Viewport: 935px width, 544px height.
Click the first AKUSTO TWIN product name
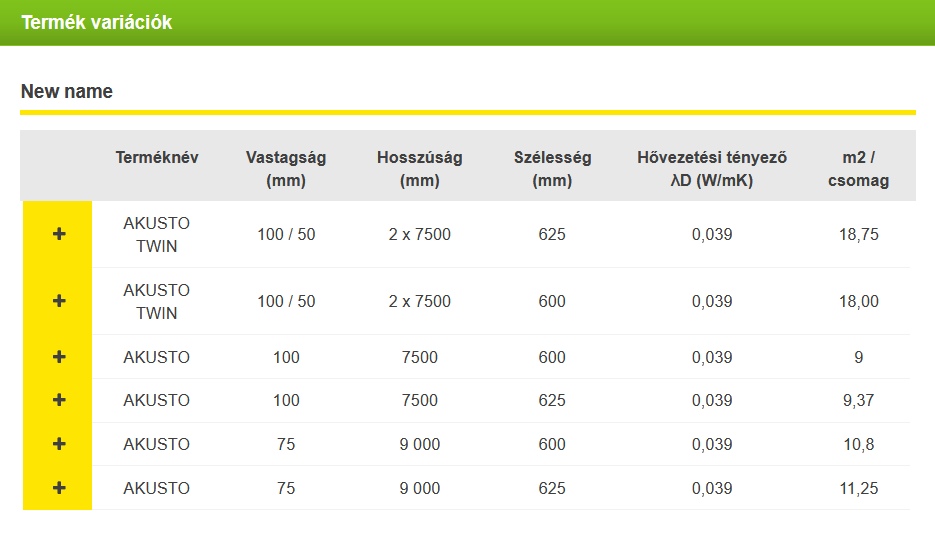(x=156, y=234)
